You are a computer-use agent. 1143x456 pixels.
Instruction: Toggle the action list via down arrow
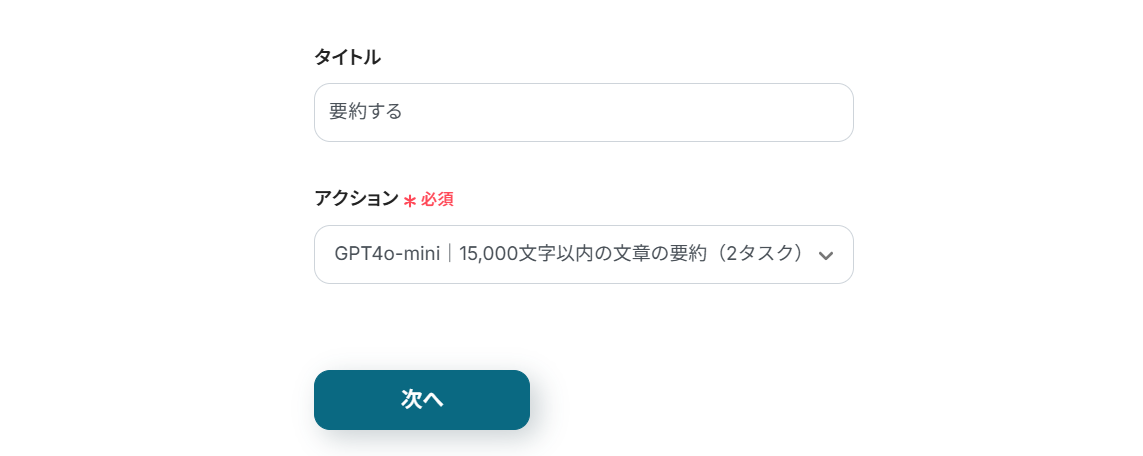click(826, 255)
